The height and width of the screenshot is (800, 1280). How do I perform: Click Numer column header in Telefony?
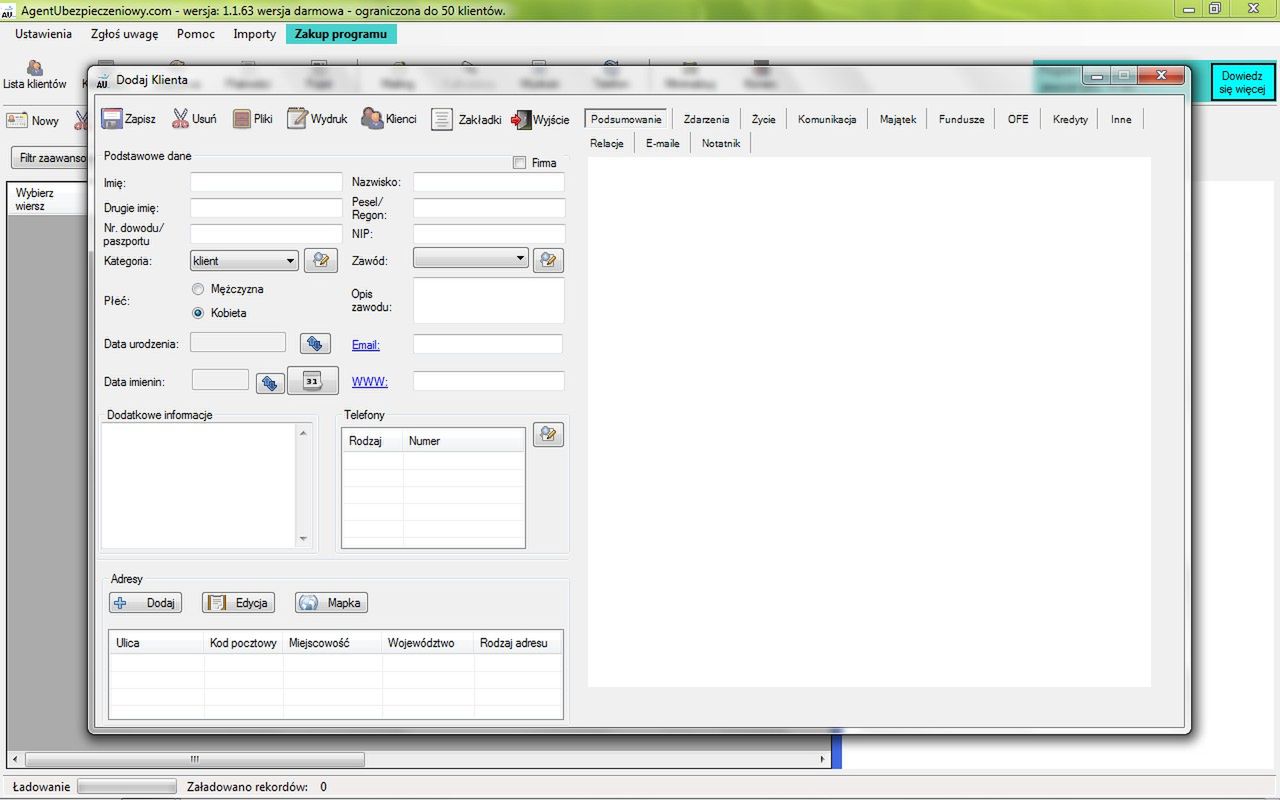(x=464, y=441)
